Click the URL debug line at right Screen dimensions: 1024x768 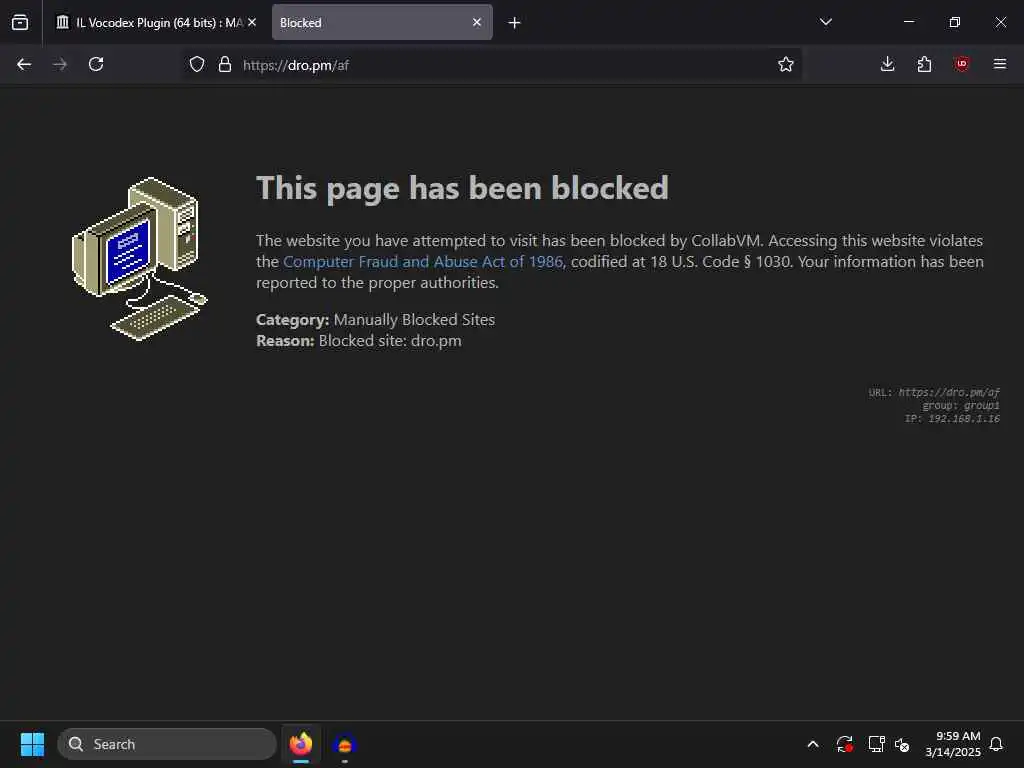[x=934, y=392]
